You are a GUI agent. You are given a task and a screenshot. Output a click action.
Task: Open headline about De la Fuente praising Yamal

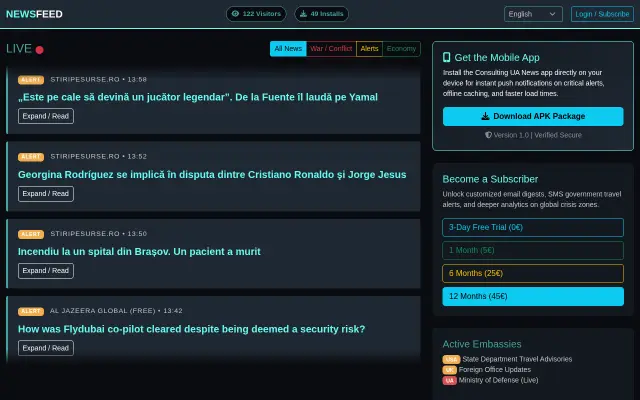pos(198,97)
